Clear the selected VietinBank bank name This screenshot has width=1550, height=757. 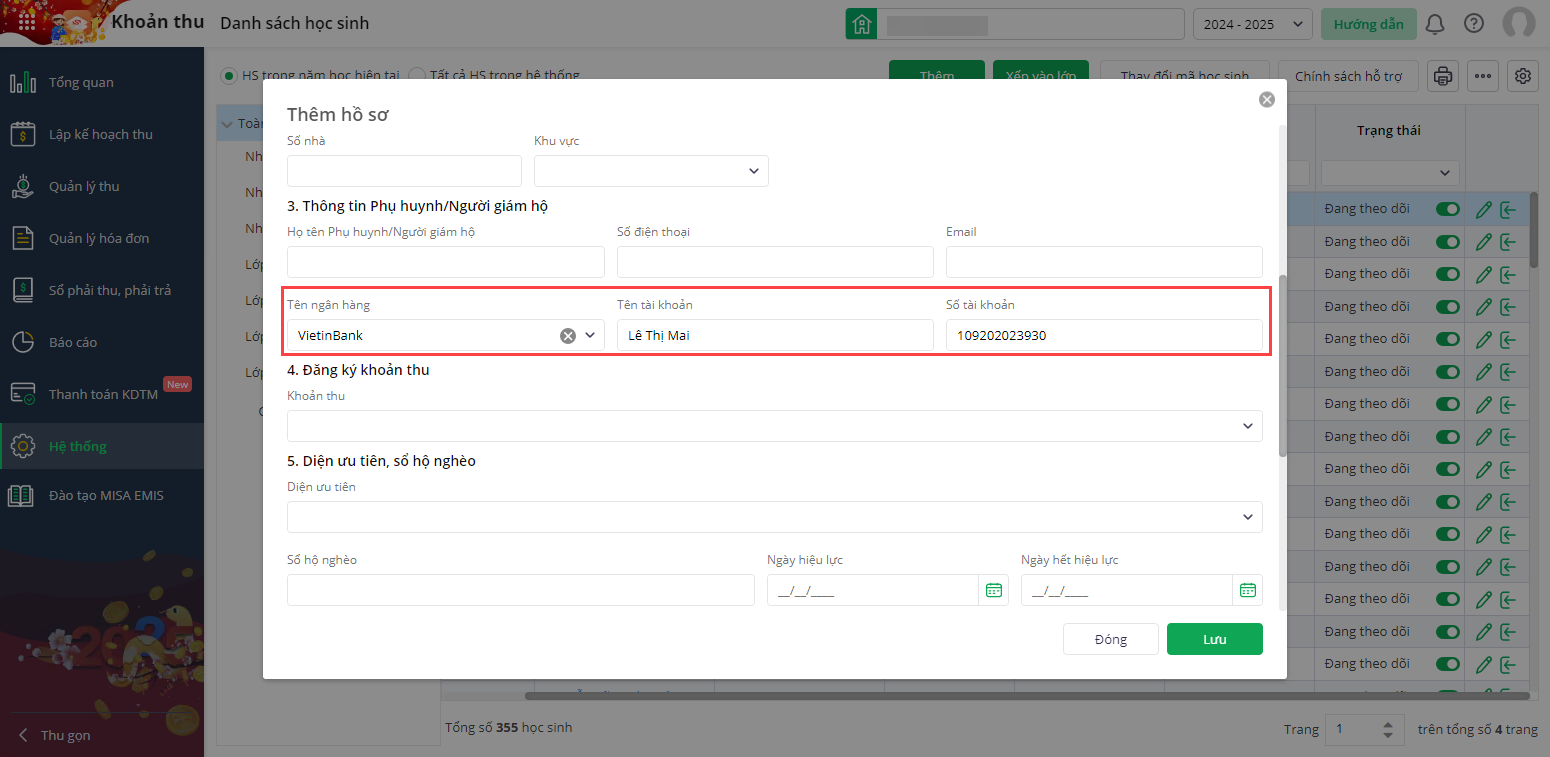pos(568,336)
